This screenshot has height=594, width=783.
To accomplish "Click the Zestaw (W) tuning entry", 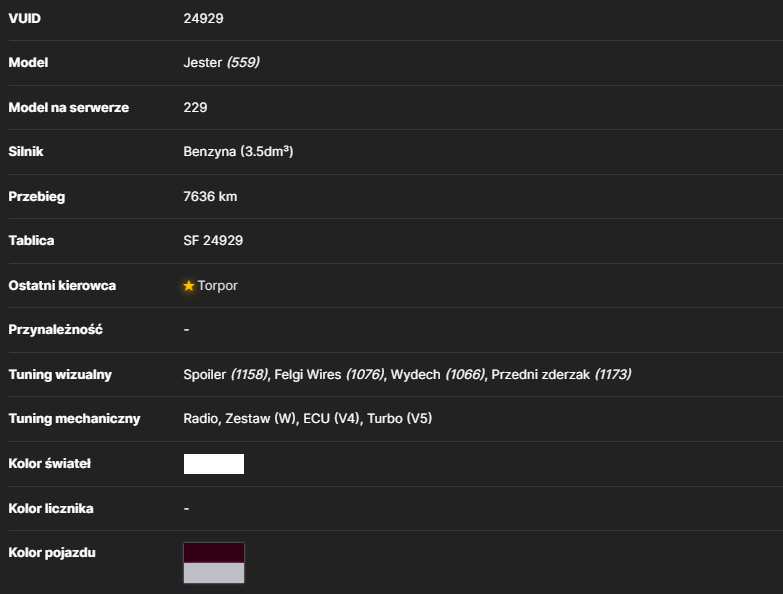I will [x=261, y=418].
